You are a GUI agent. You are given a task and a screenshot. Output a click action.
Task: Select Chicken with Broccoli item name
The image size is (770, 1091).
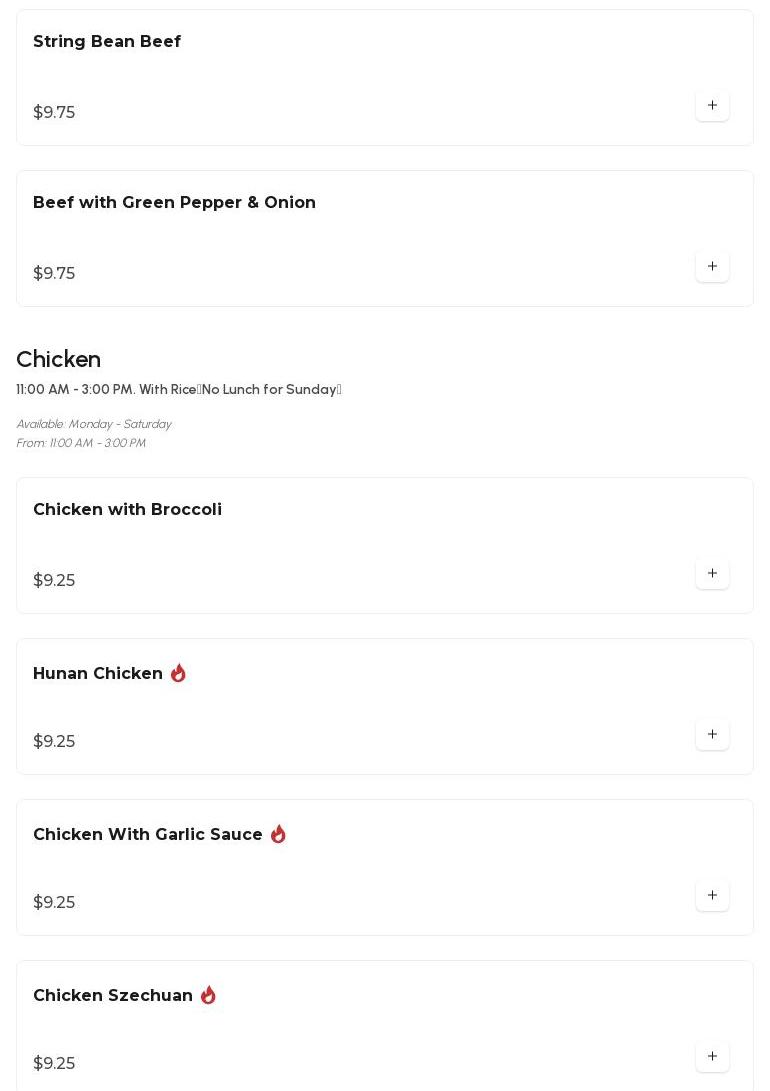coord(127,510)
